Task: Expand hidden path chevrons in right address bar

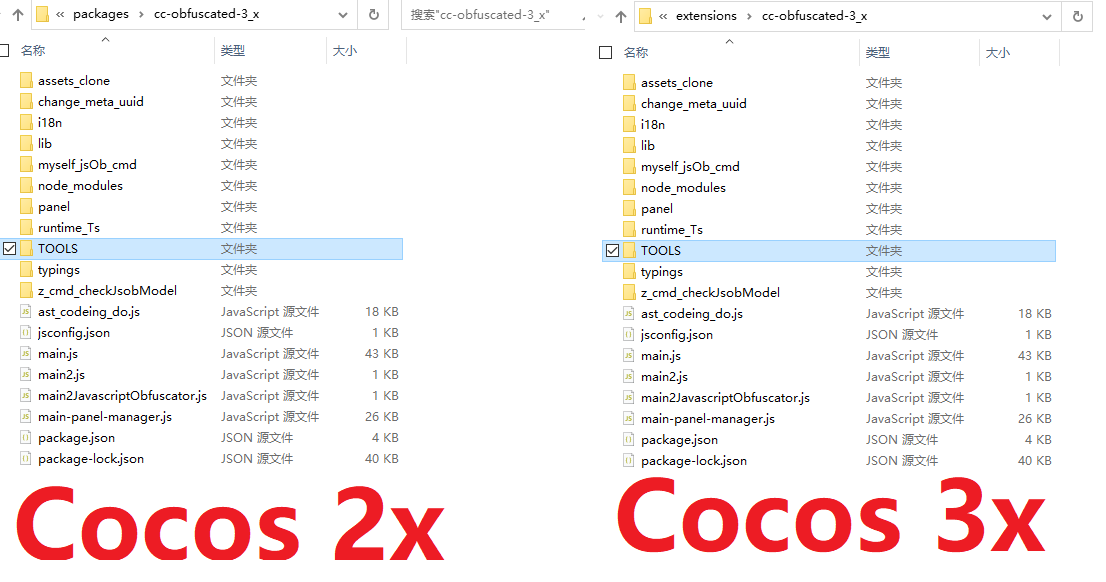Action: (663, 16)
